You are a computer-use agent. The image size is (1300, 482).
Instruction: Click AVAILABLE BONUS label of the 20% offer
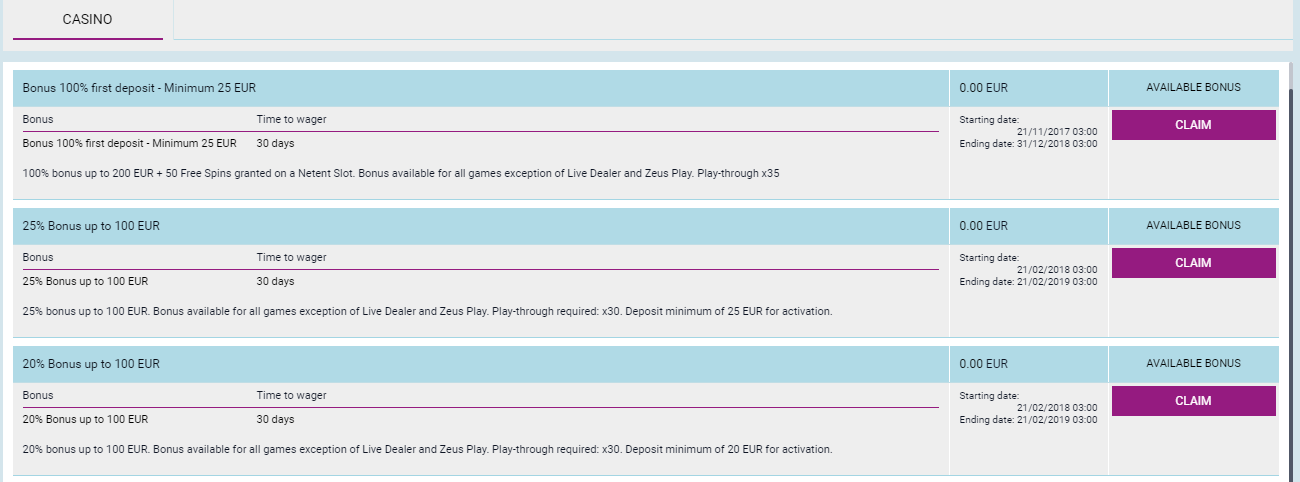click(x=1193, y=364)
